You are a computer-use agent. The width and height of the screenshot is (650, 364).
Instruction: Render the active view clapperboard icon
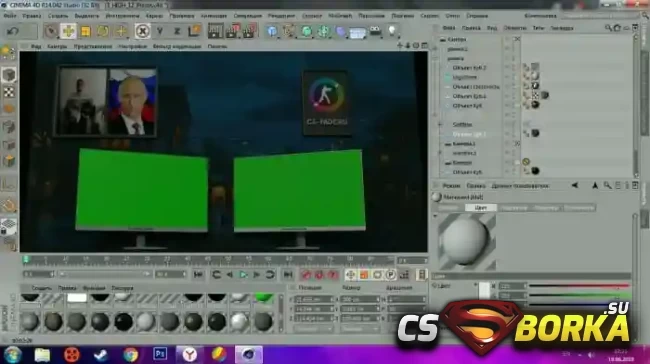(215, 31)
